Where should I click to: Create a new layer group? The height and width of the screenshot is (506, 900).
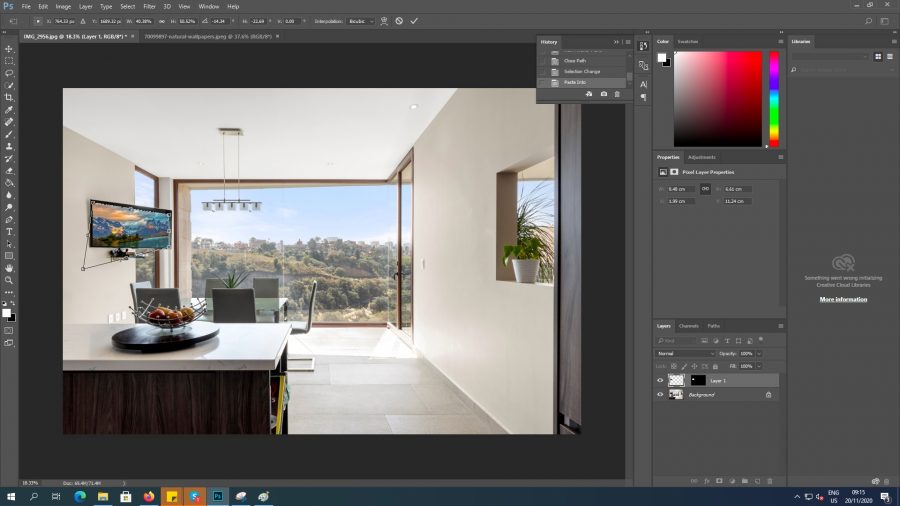[x=744, y=481]
